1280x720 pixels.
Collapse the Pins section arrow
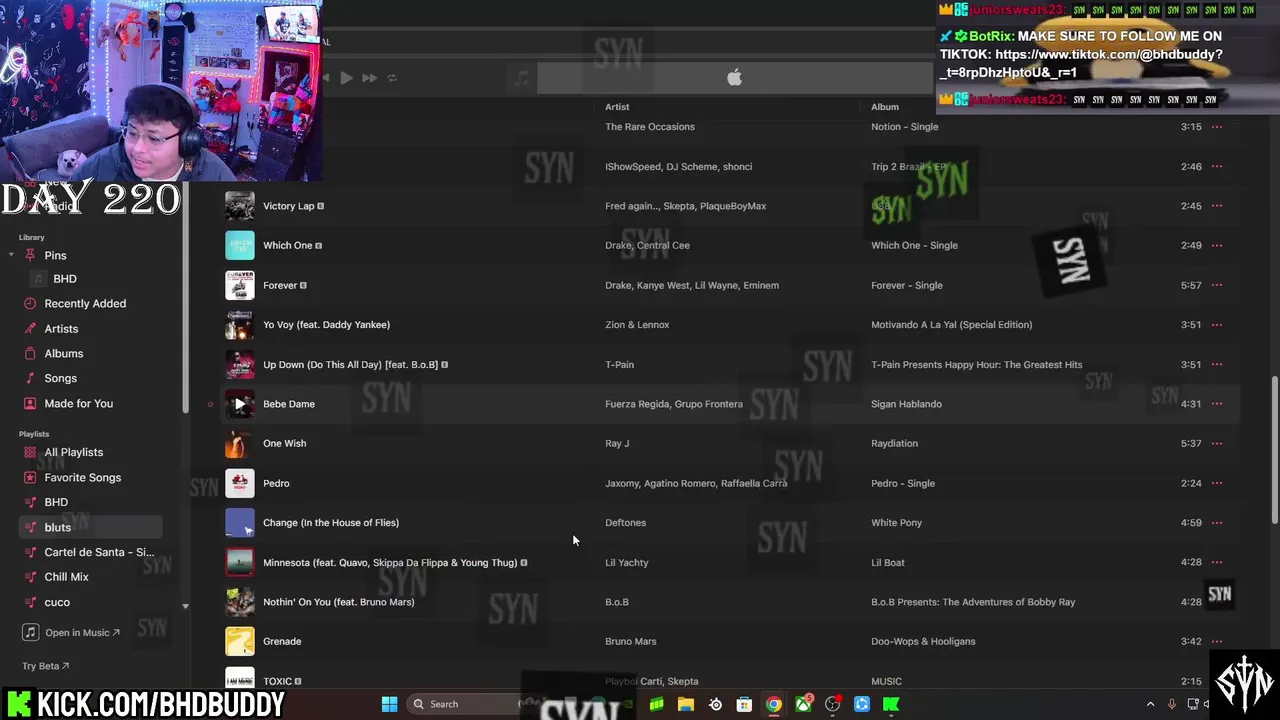coord(11,255)
